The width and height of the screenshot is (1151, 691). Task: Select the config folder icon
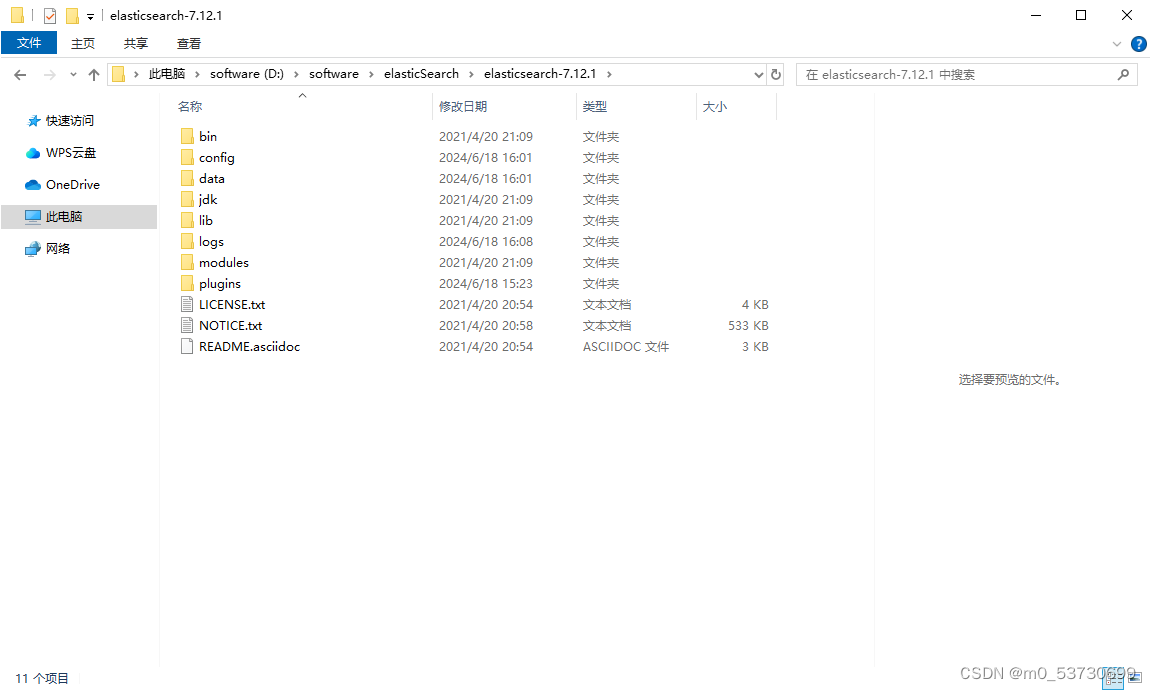click(187, 157)
